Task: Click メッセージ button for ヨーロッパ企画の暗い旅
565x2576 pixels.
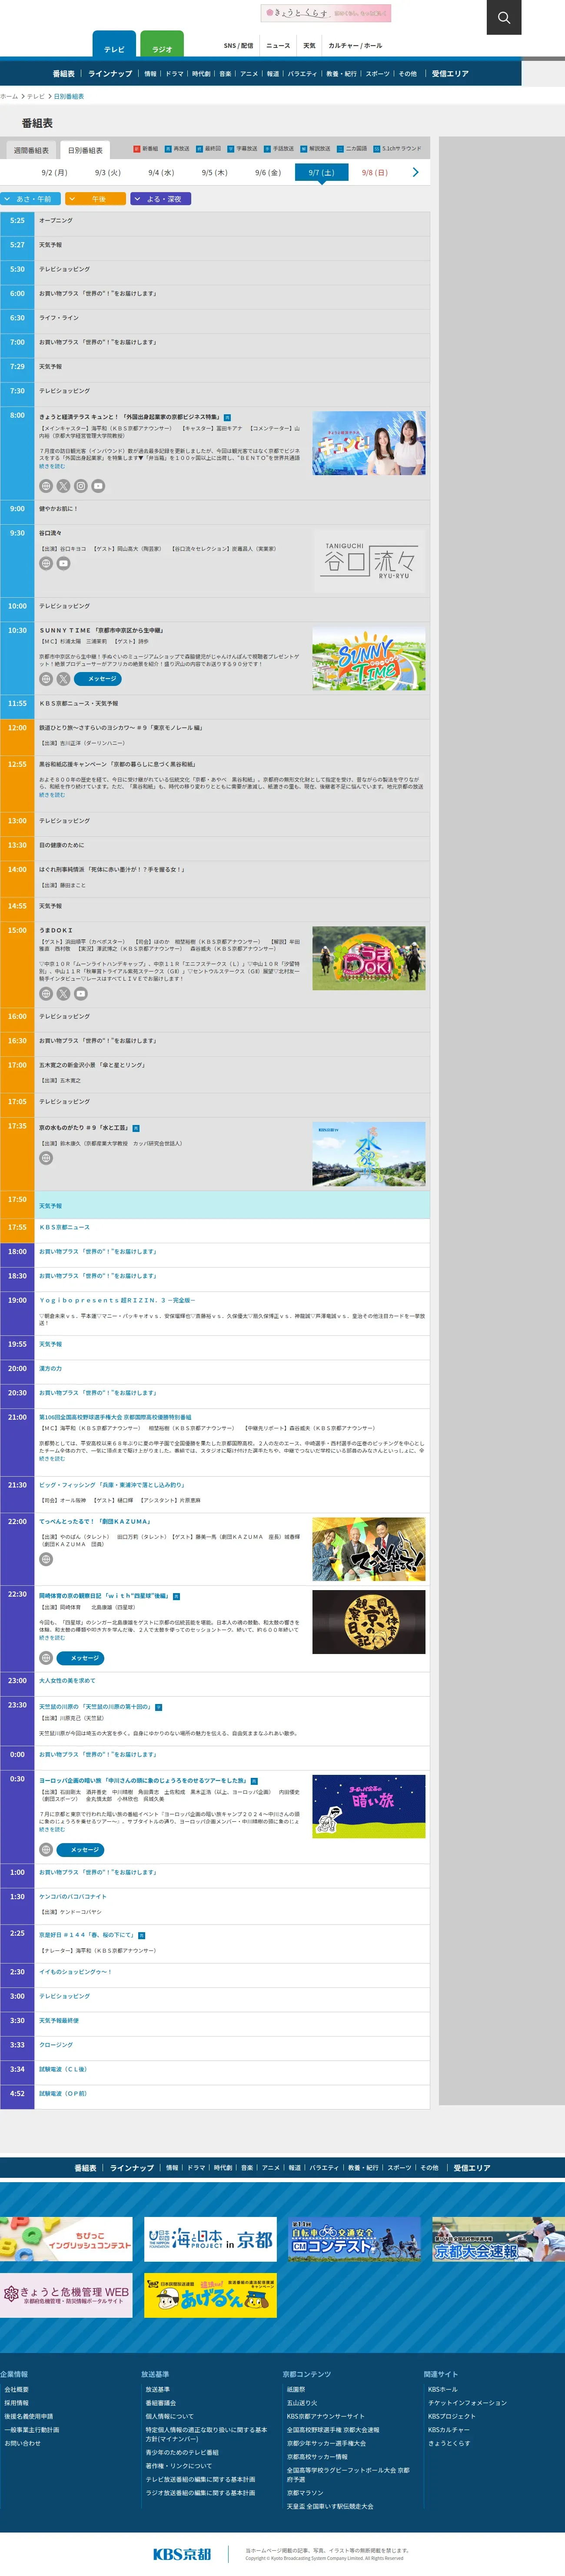Action: click(80, 1850)
